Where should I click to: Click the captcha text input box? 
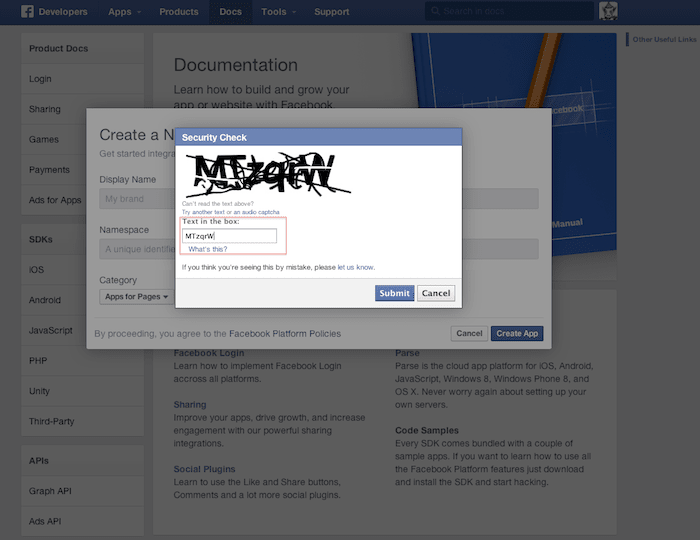tap(229, 236)
